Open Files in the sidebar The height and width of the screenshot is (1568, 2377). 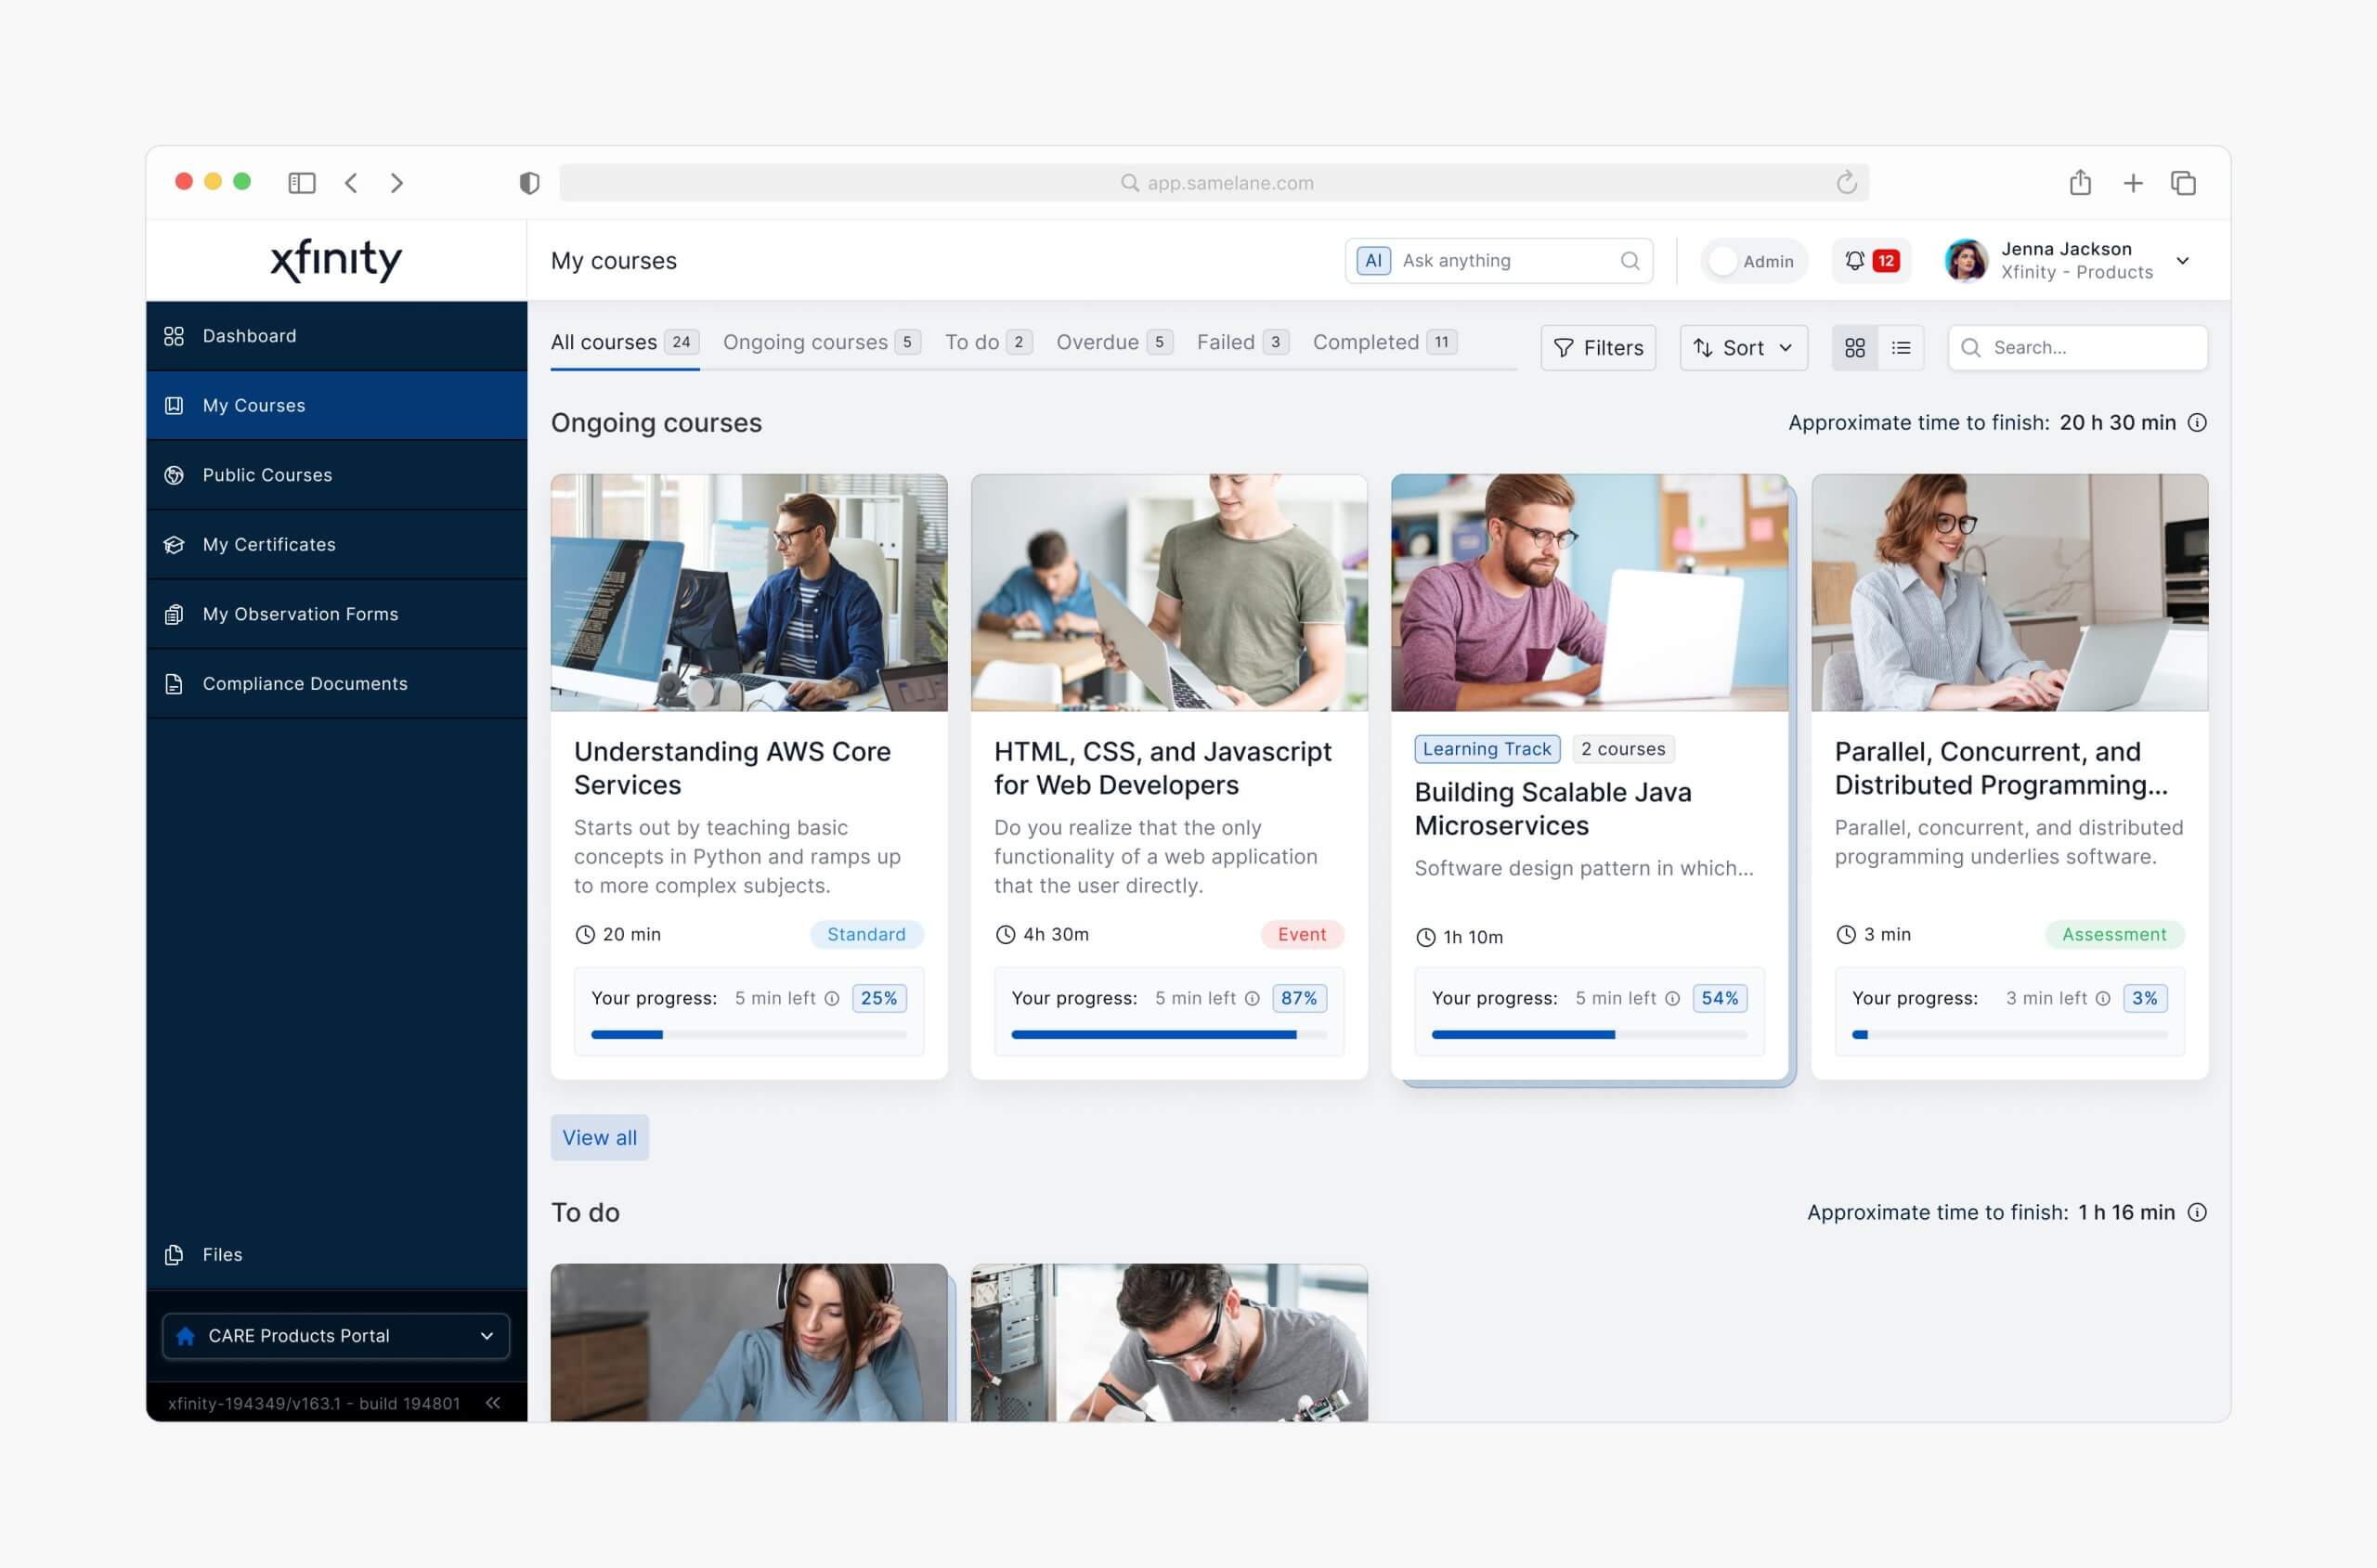pos(336,1254)
